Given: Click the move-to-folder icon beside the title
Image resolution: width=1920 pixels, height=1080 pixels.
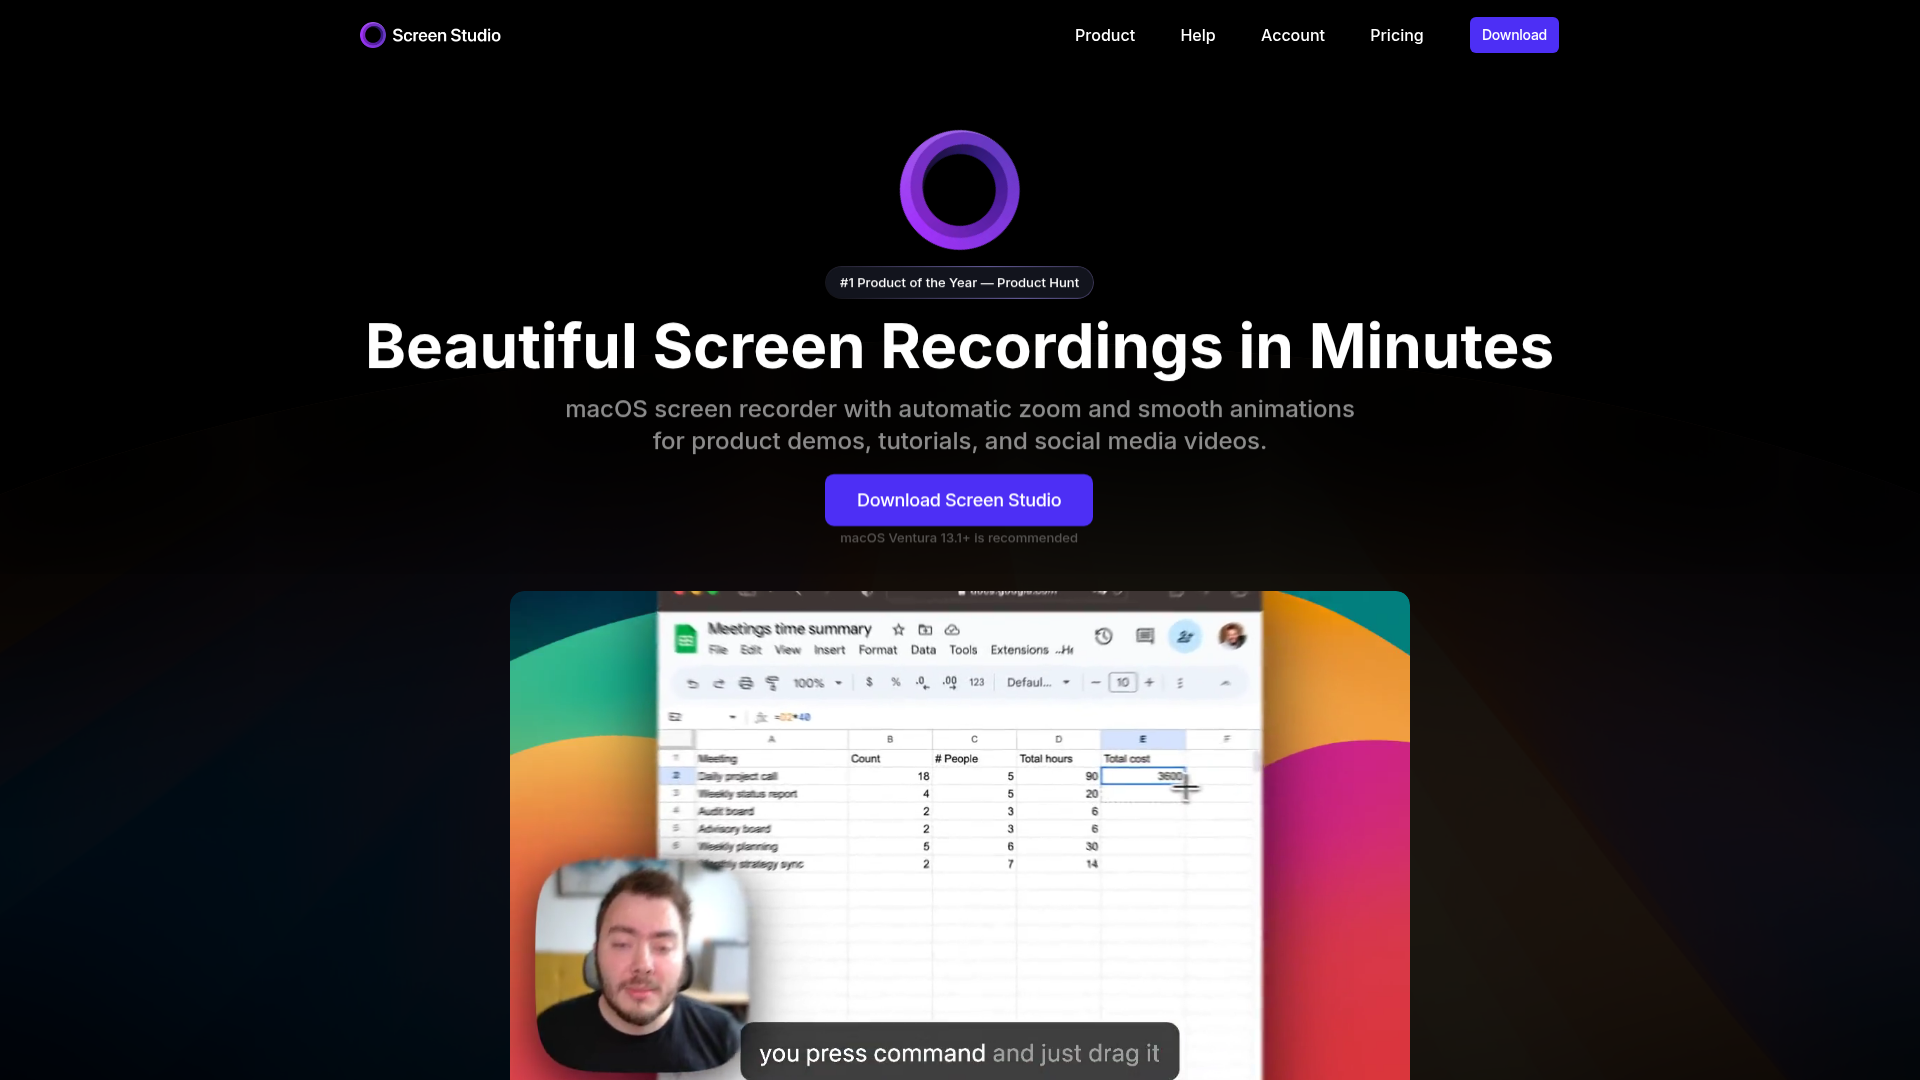Looking at the screenshot, I should coord(925,629).
